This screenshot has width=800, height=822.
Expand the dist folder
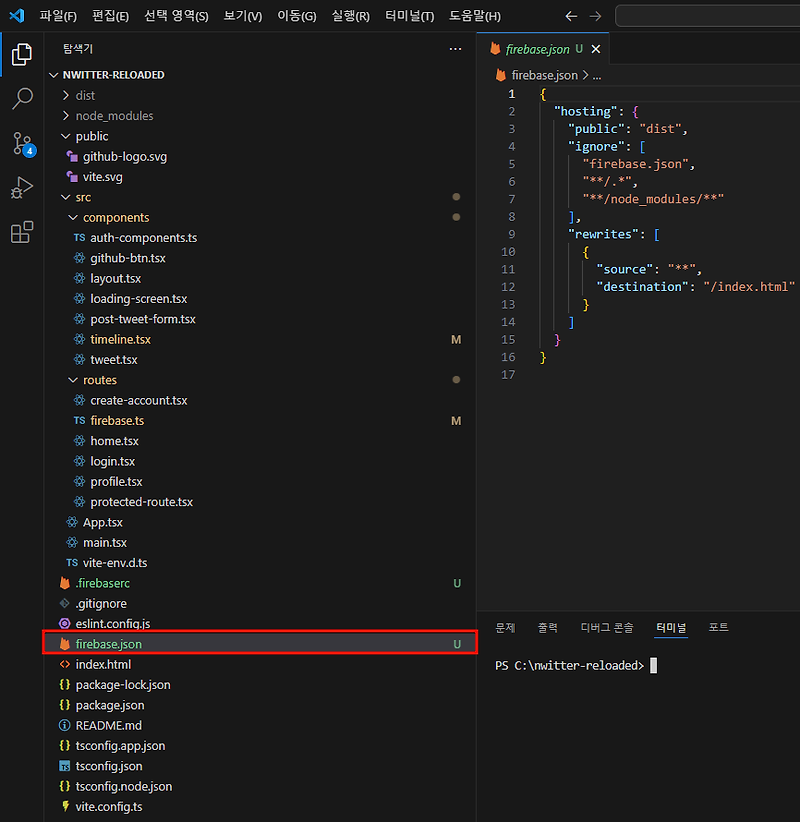pyautogui.click(x=66, y=95)
